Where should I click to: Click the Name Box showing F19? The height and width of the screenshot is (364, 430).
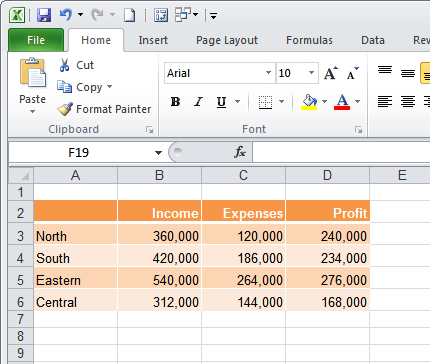79,153
